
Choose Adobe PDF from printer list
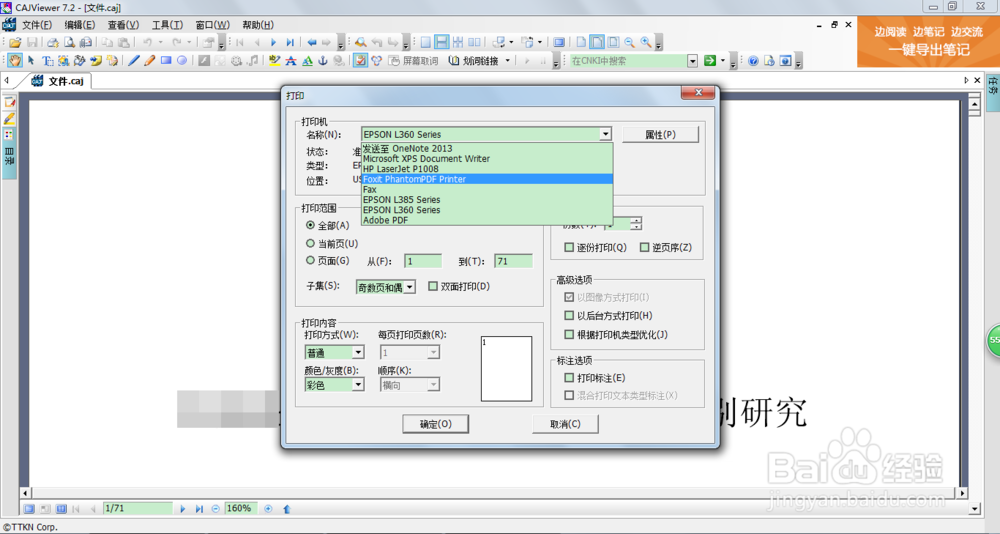click(x=487, y=220)
